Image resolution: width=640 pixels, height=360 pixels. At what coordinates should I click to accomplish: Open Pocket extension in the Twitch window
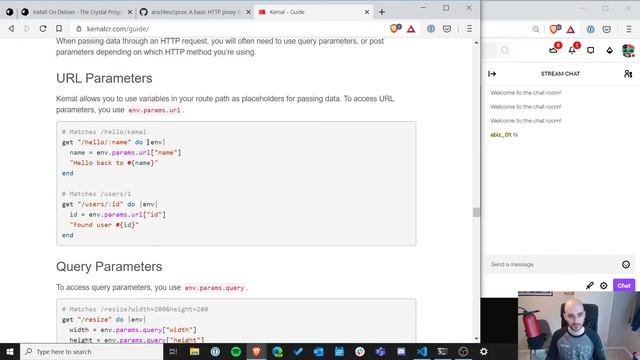pos(607,29)
